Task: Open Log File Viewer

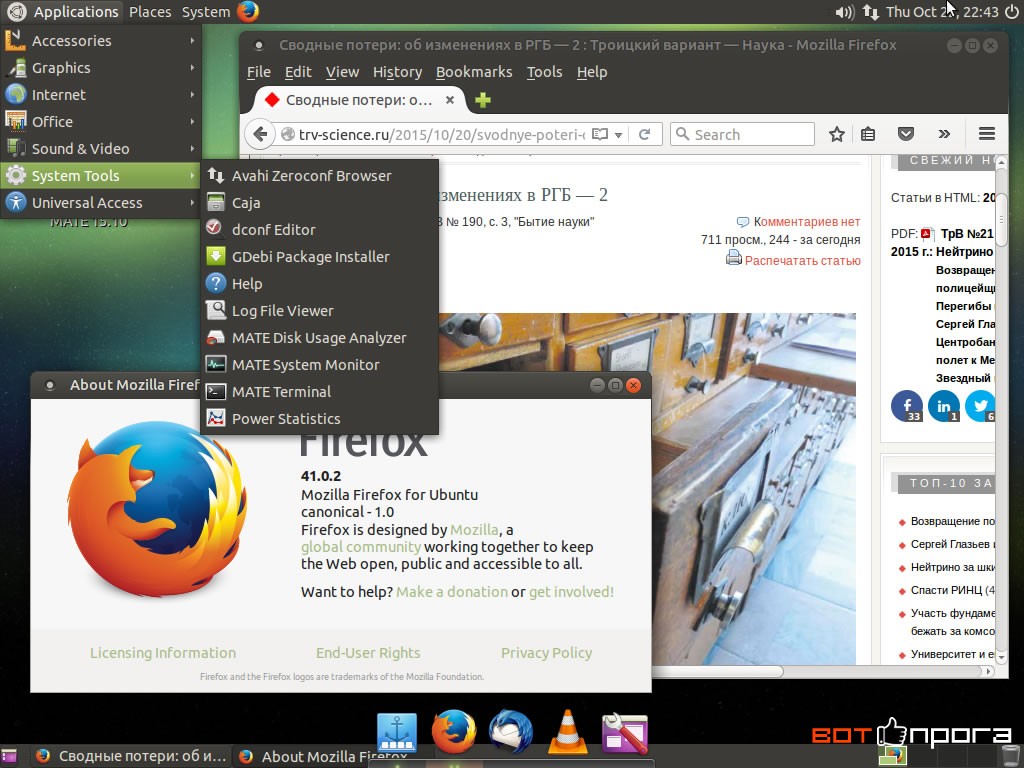Action: point(319,311)
